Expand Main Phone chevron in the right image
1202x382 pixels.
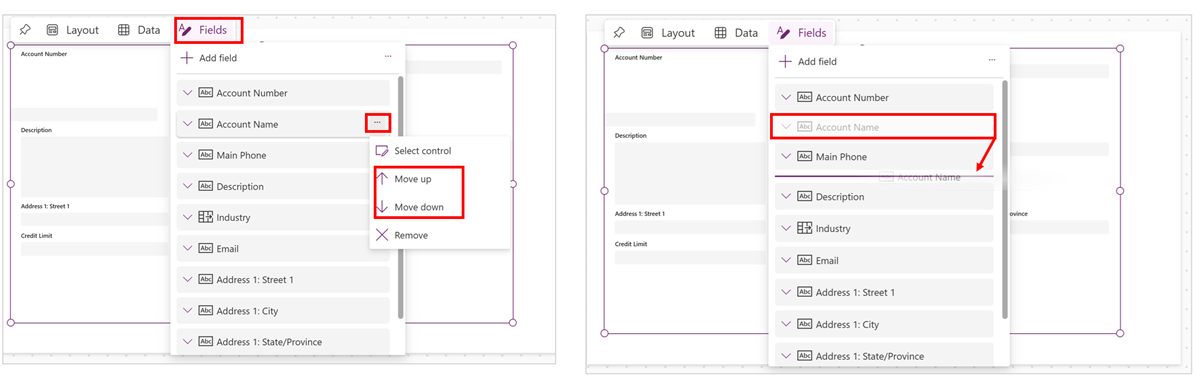786,157
